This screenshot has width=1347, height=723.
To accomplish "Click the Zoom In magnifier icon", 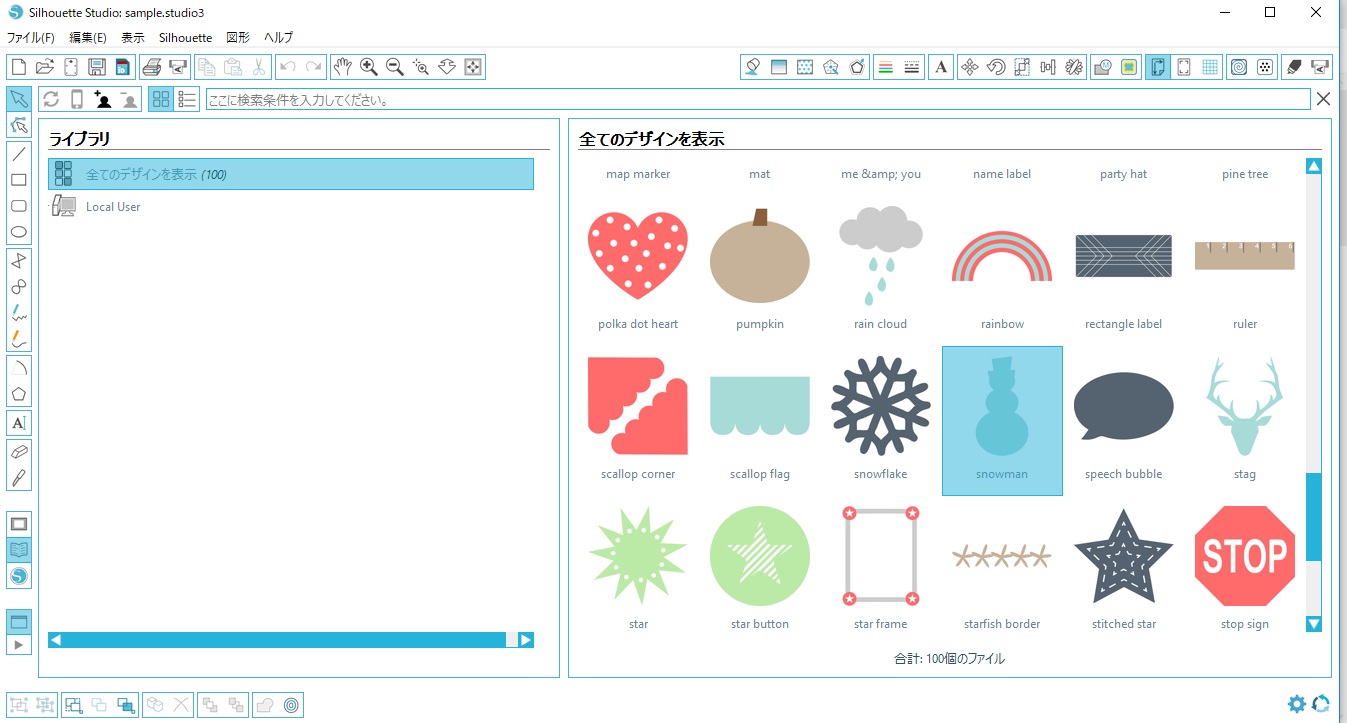I will (369, 67).
